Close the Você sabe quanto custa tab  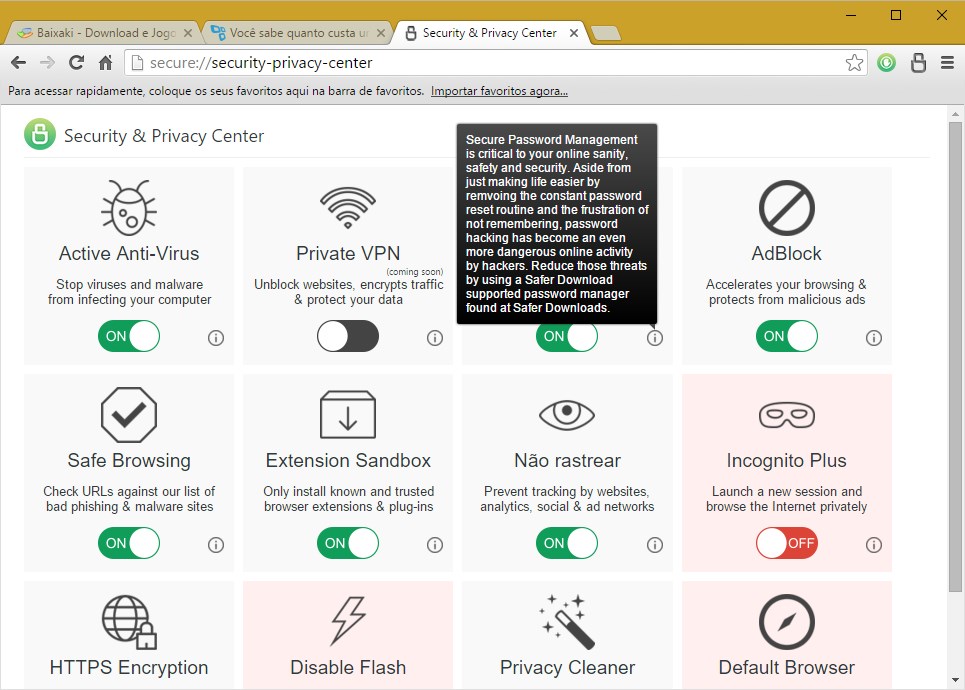pyautogui.click(x=381, y=33)
